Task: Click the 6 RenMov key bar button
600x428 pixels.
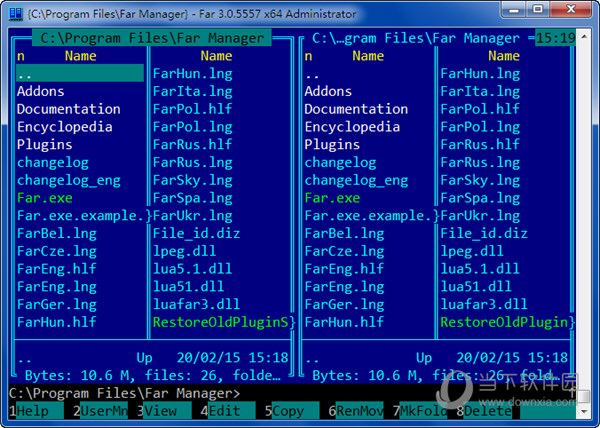Action: click(x=356, y=411)
